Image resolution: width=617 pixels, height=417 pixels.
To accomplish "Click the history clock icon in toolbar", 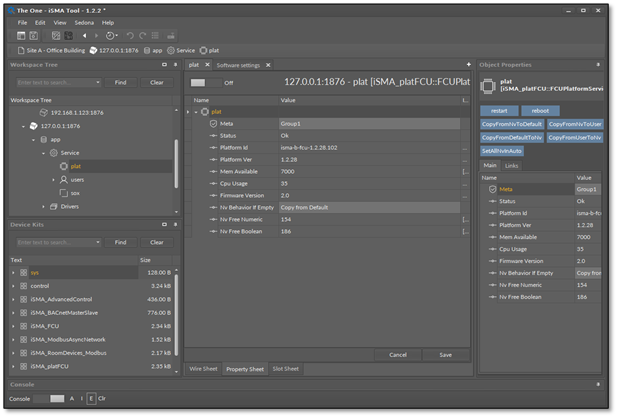I will pyautogui.click(x=110, y=36).
